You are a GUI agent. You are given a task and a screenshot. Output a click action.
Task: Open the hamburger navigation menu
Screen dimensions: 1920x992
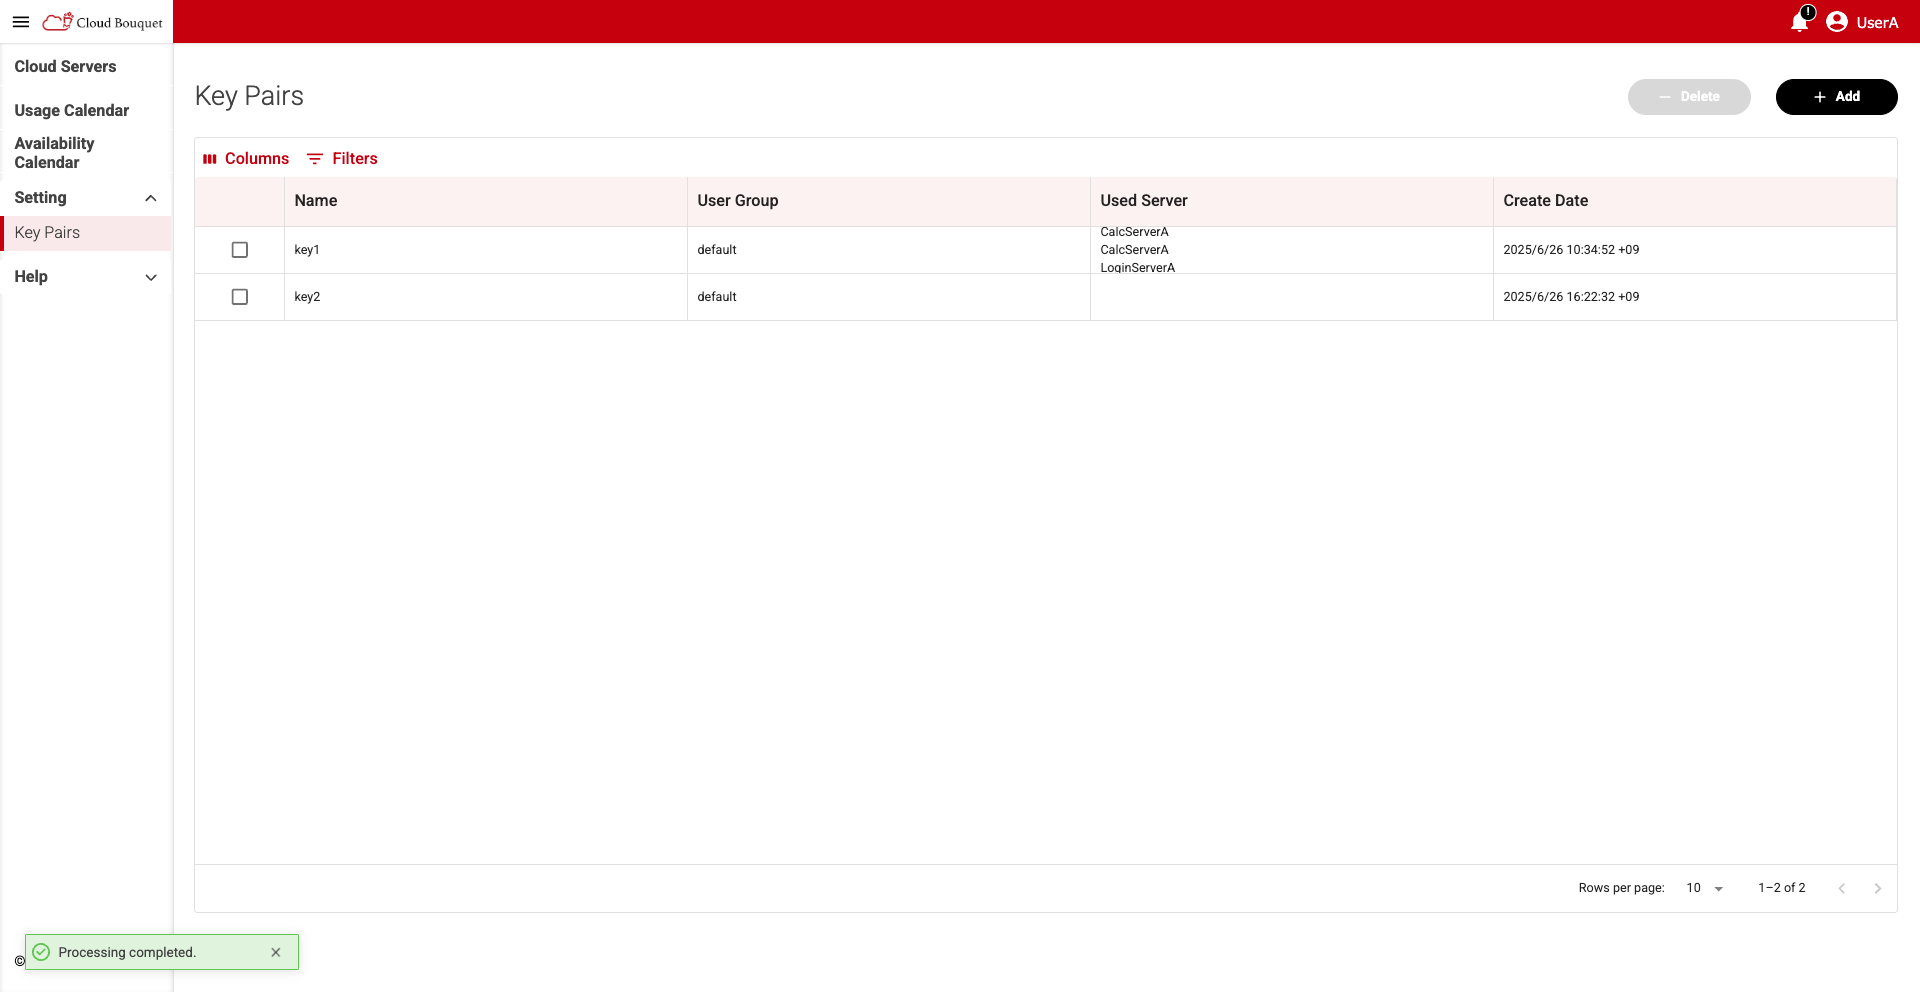tap(21, 22)
